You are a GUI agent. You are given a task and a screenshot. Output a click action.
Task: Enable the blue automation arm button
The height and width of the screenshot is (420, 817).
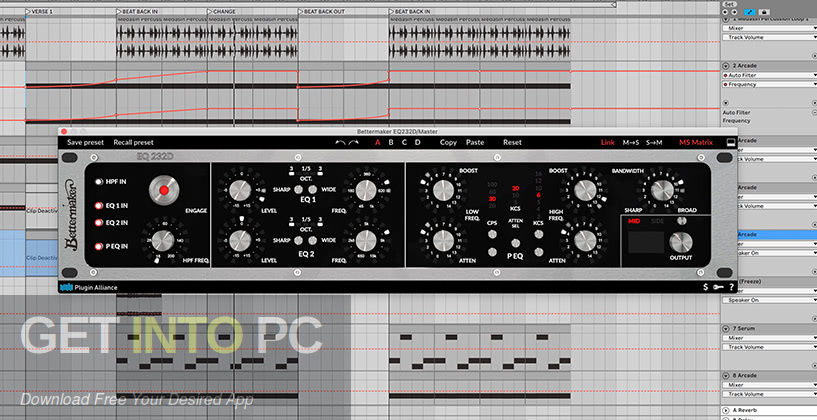(x=751, y=12)
